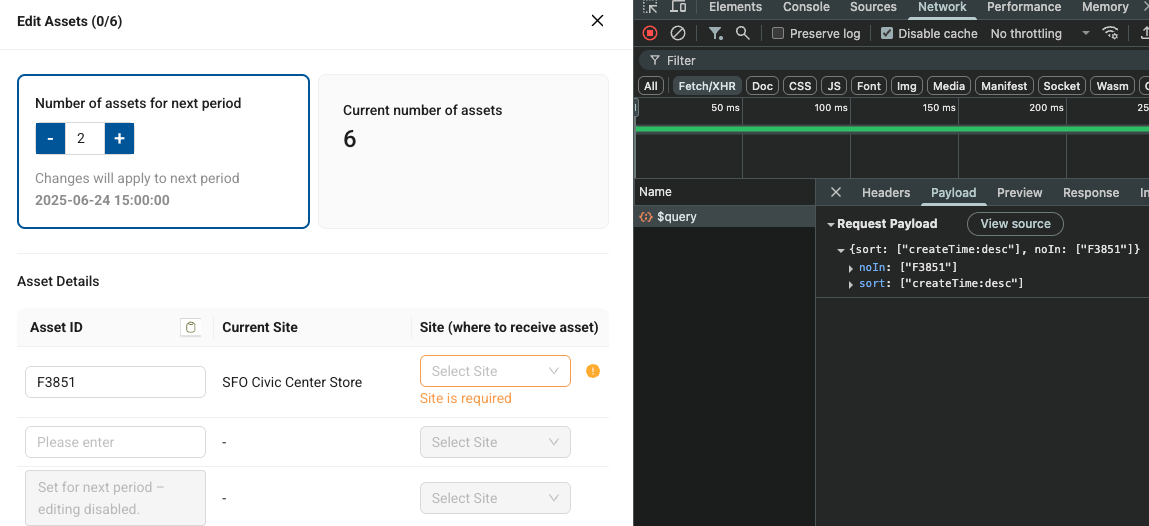Open the Select Site dropdown in third row
The width and height of the screenshot is (1149, 526).
point(495,498)
